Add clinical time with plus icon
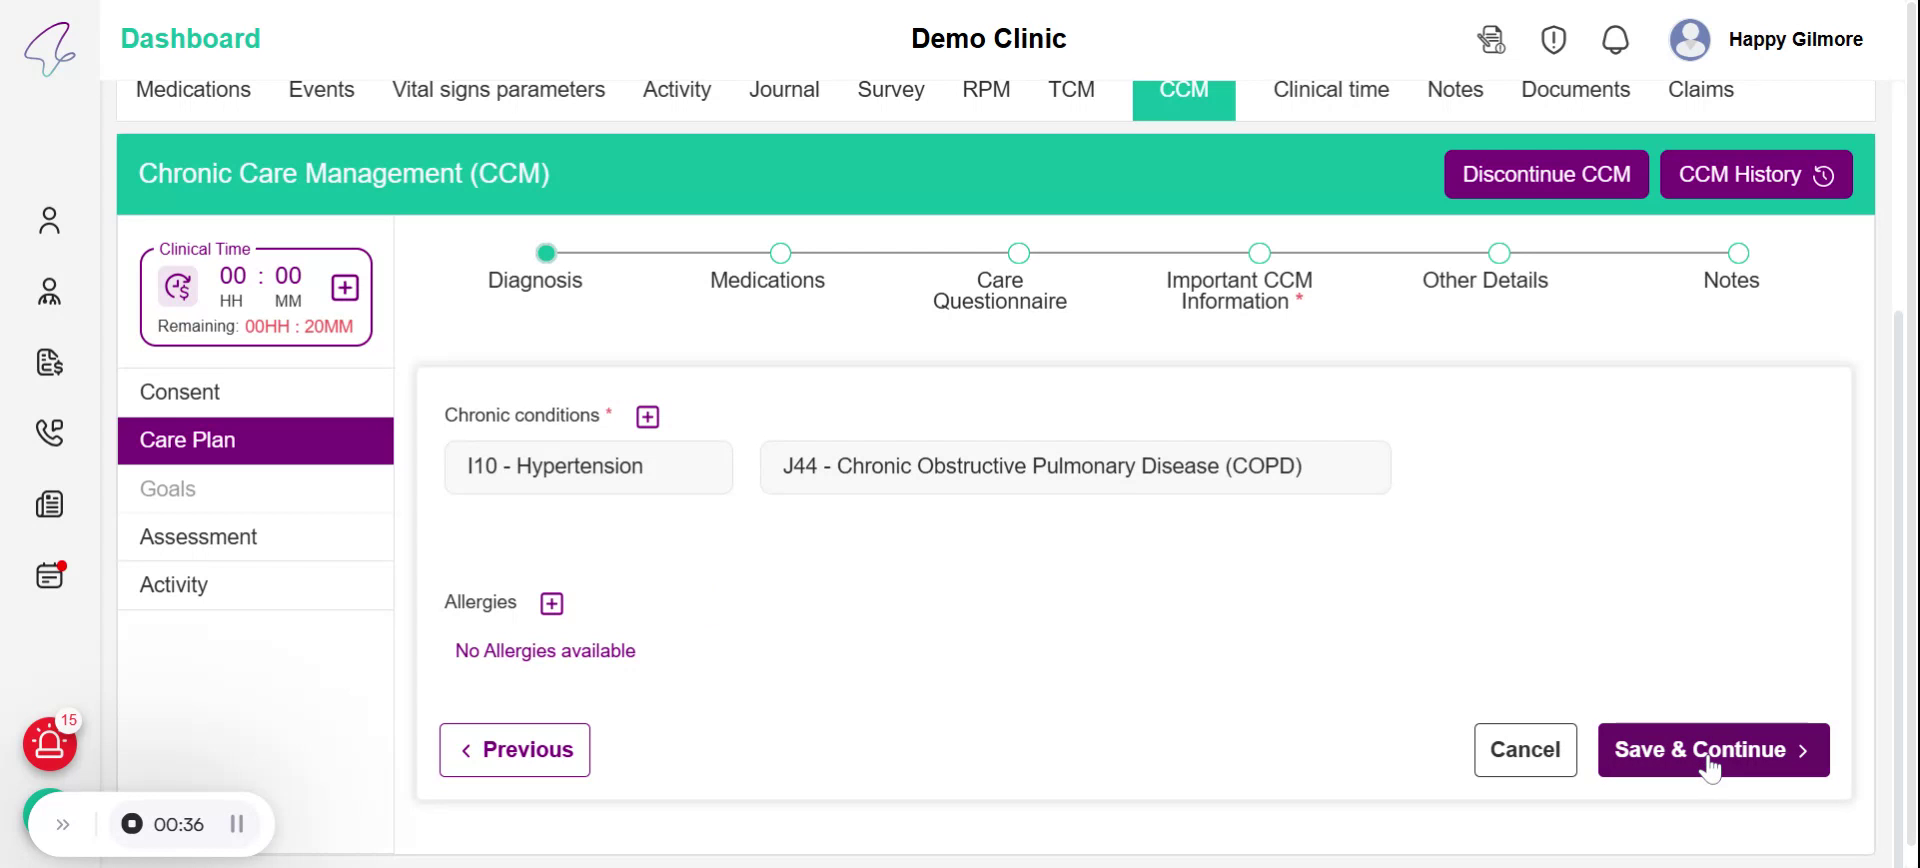 point(345,288)
